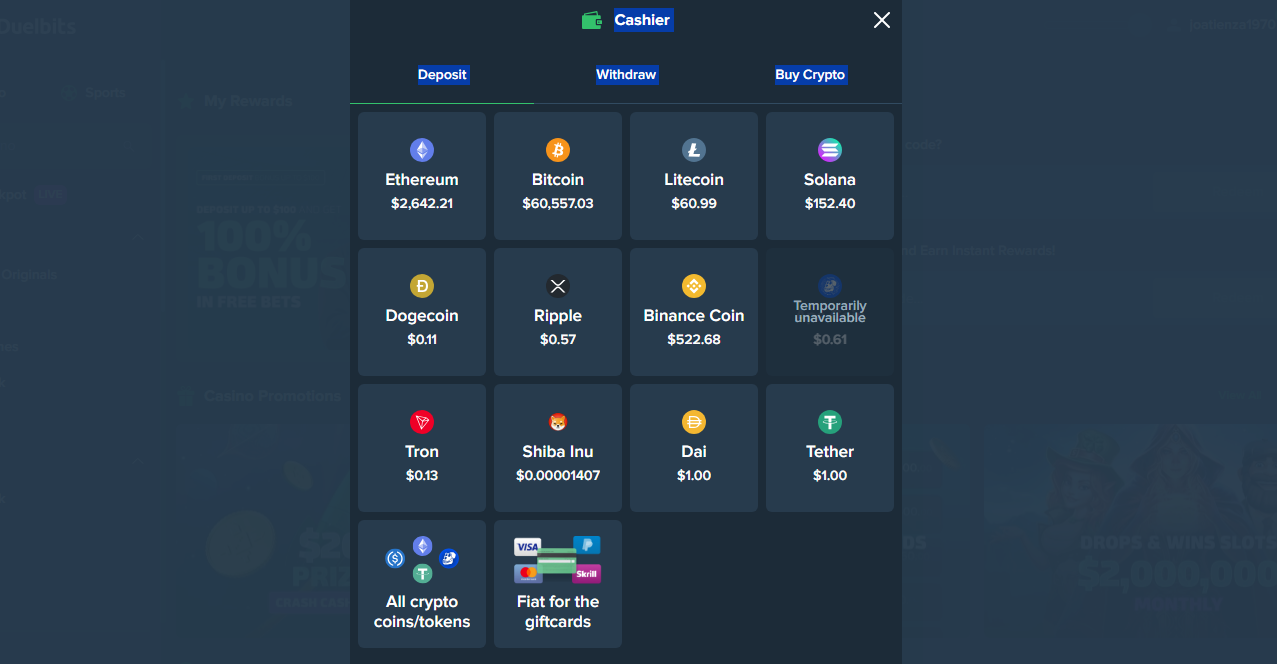
Task: Click the Tether icon
Action: pyautogui.click(x=830, y=422)
